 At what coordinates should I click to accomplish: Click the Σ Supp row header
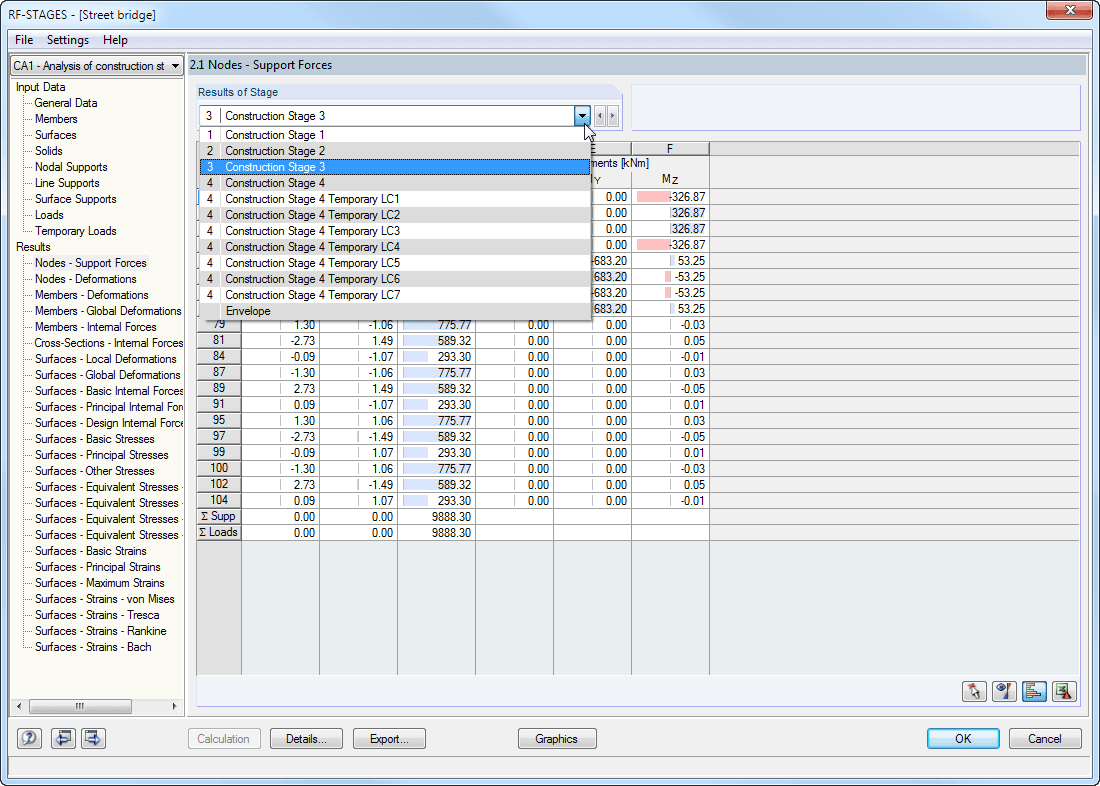(x=219, y=517)
